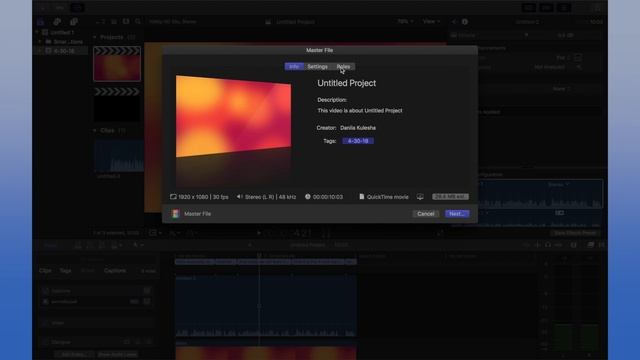This screenshot has width=640, height=360.
Task: Open the viewer zoom percentage dropdown
Action: [x=405, y=21]
